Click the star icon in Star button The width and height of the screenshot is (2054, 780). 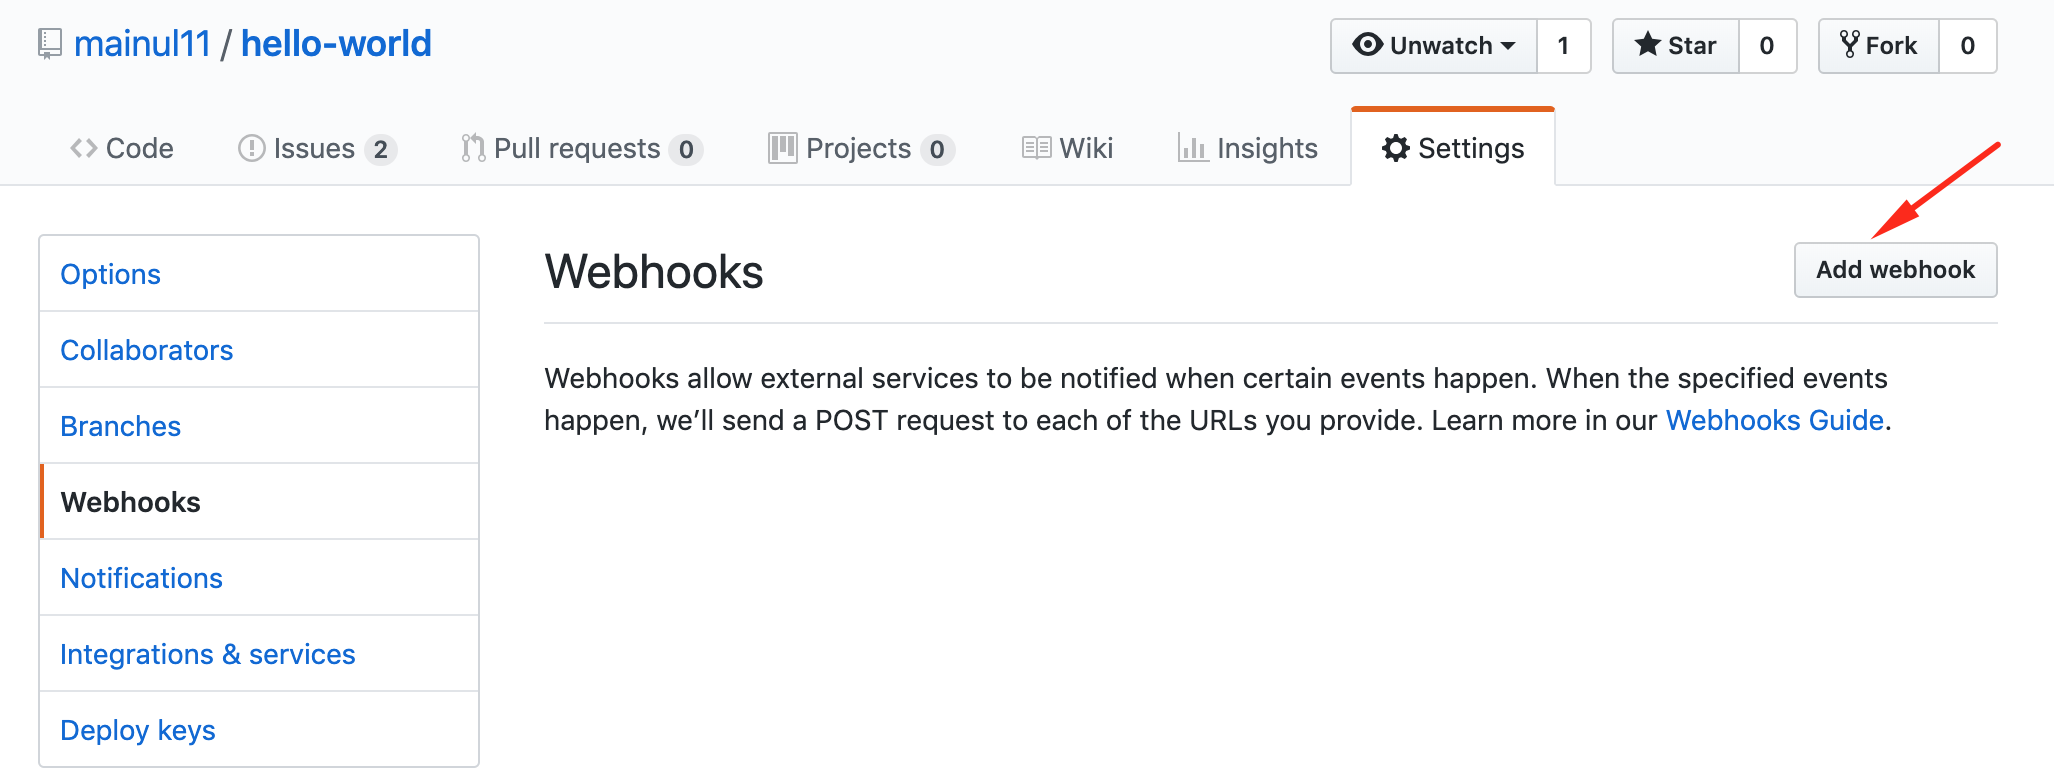(1647, 45)
